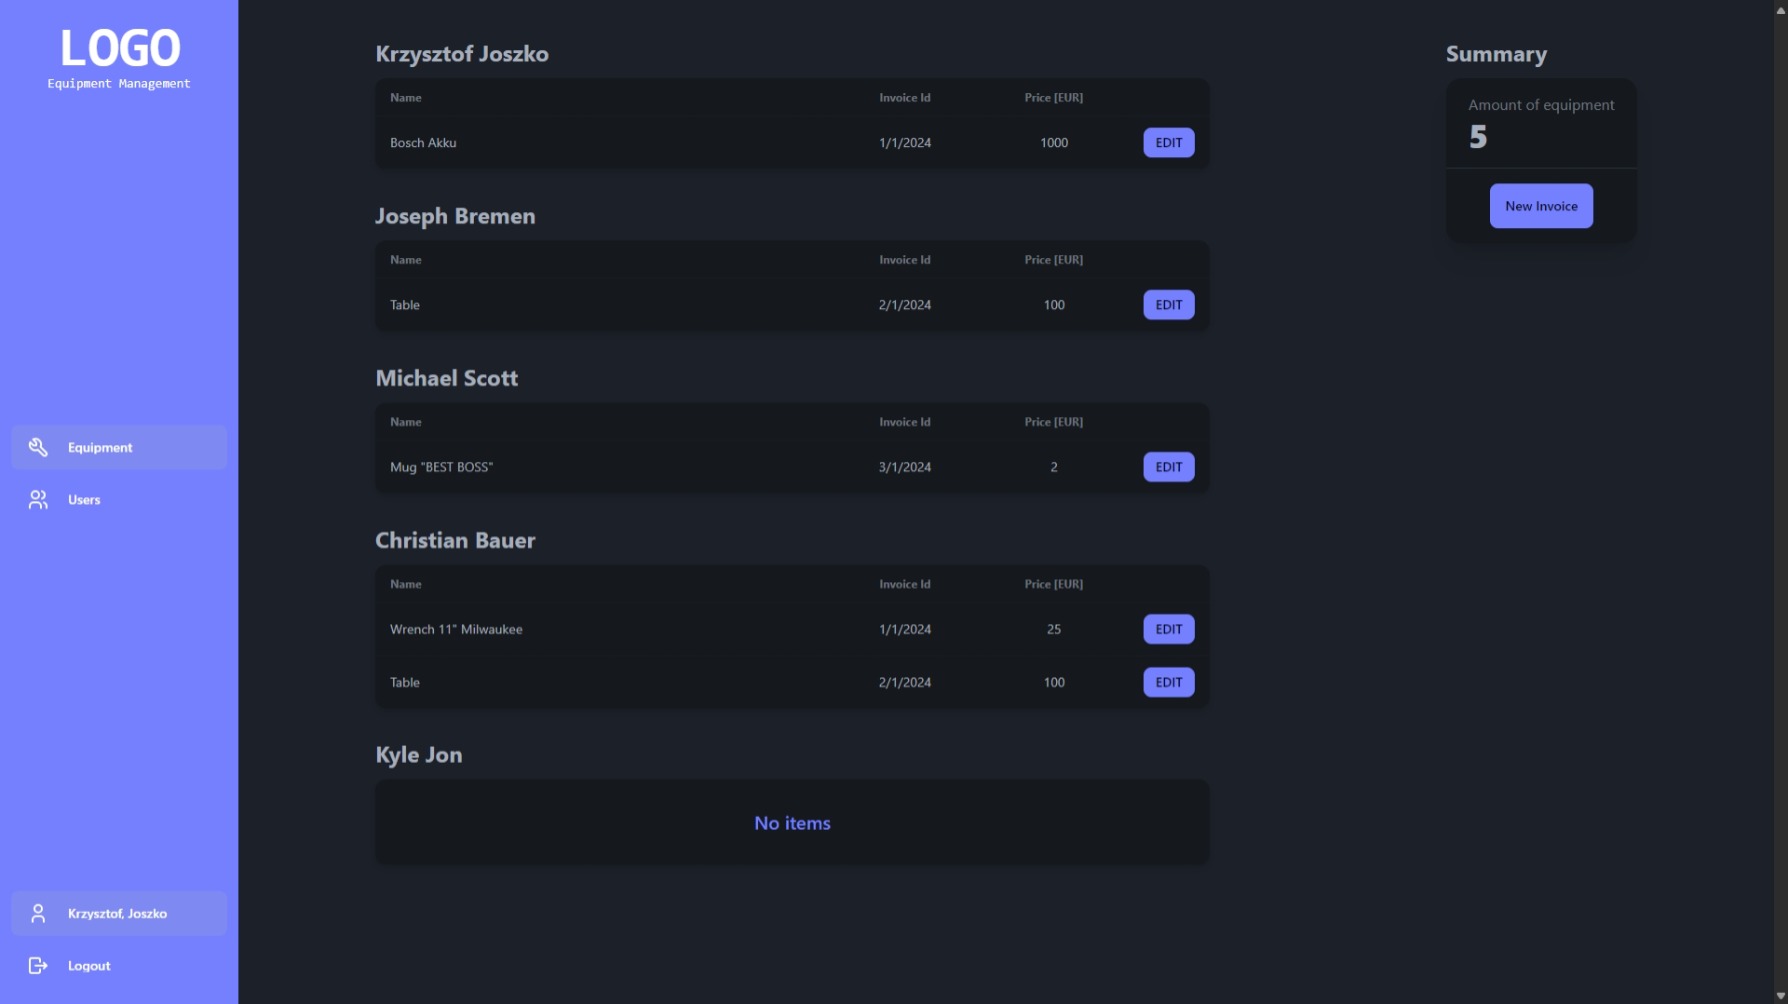Click the LOGO Equipment Management brand

119,58
